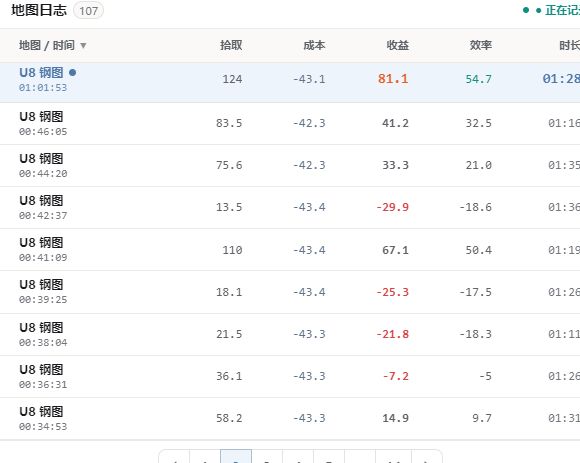This screenshot has width=580, height=463.
Task: Select the U8 钢图 row at 00:46:05
Action: pos(290,124)
